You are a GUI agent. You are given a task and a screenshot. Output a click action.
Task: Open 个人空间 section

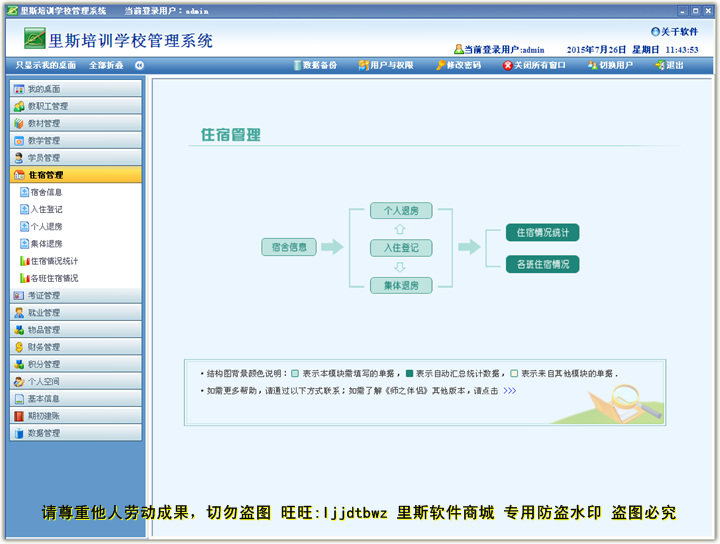click(76, 381)
